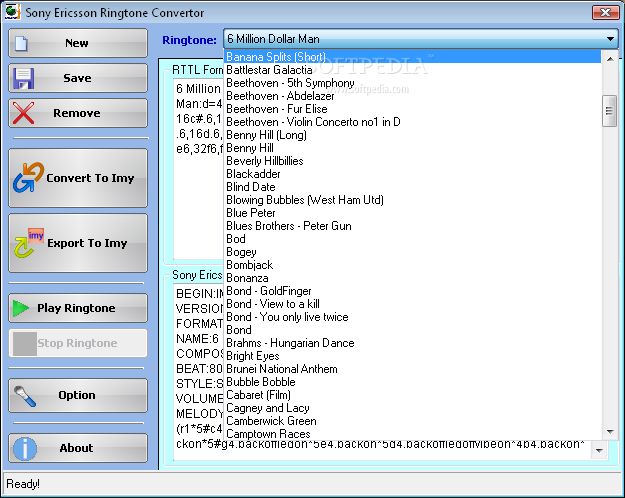The image size is (625, 498).
Task: Select Blind Date ringtone
Action: click(412, 187)
